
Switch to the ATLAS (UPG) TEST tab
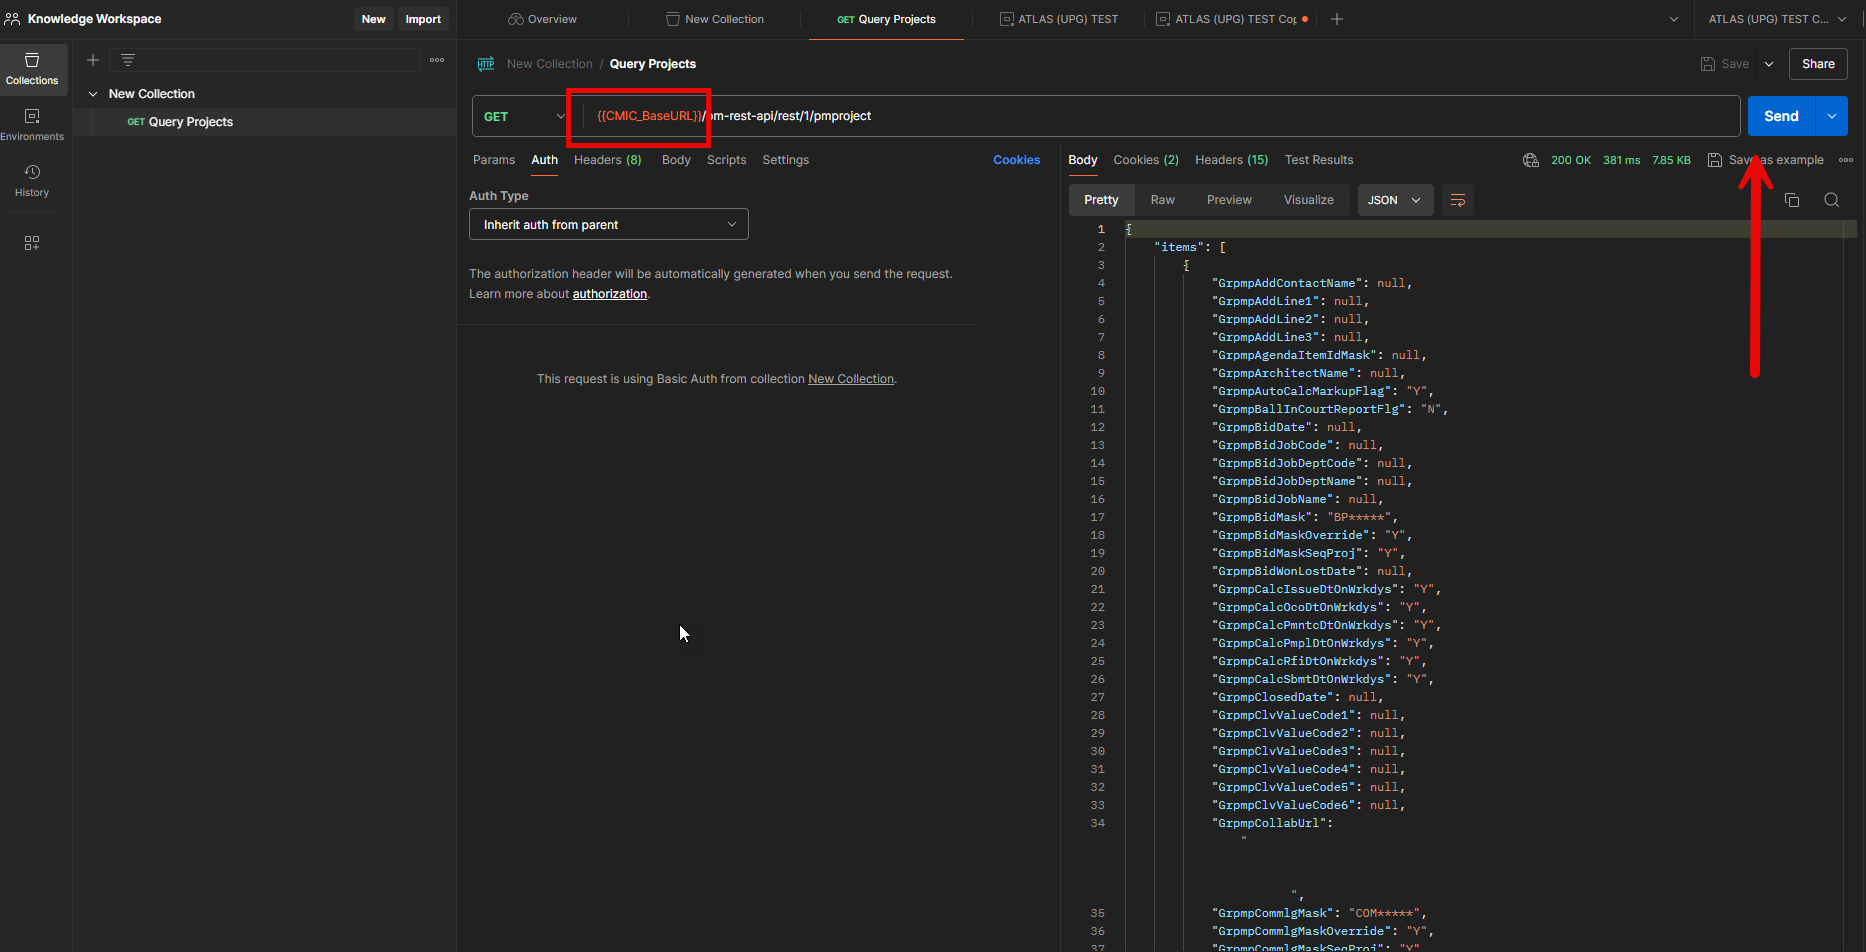pos(1059,19)
